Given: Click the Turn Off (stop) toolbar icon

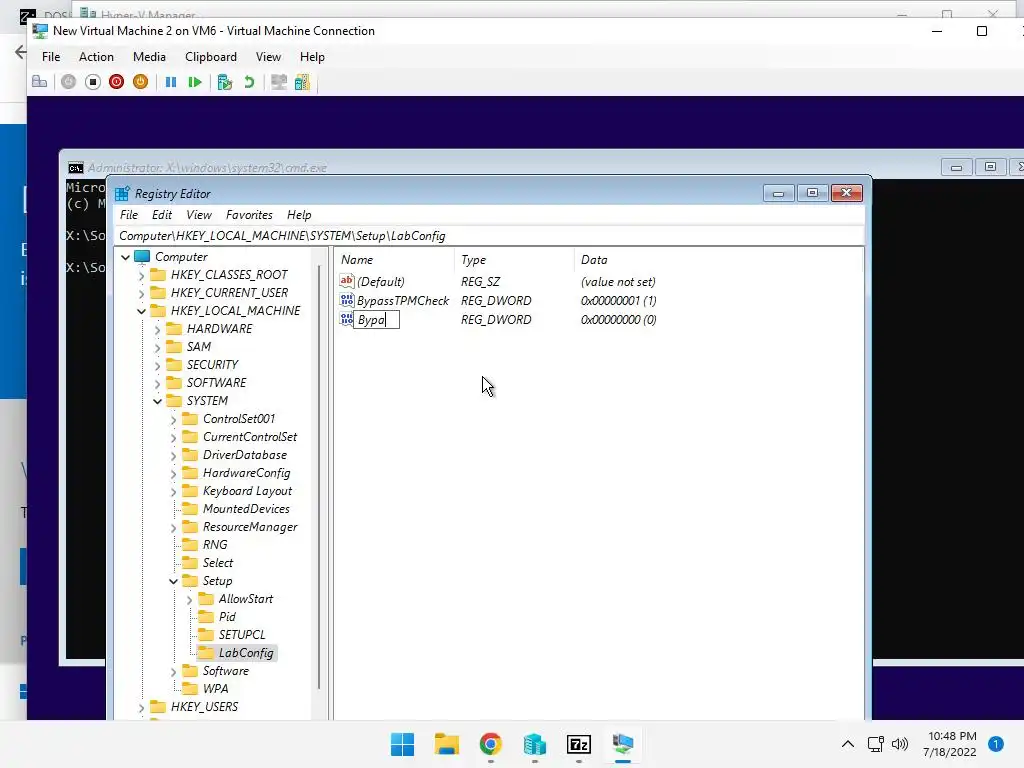Looking at the screenshot, I should click(x=93, y=82).
